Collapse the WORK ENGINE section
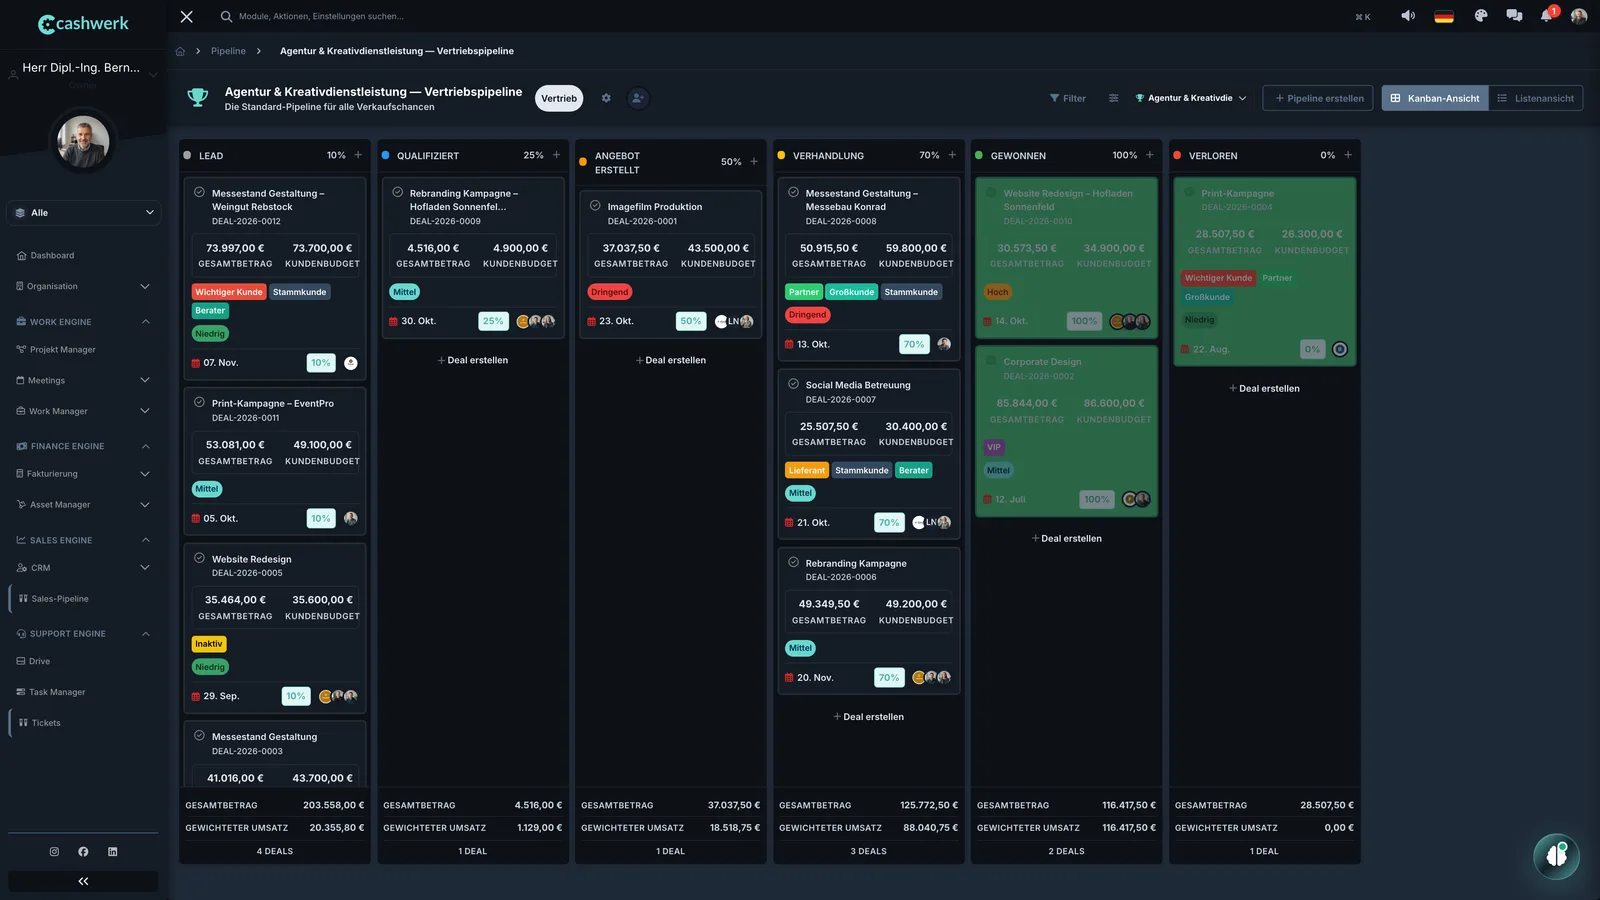 coord(145,322)
